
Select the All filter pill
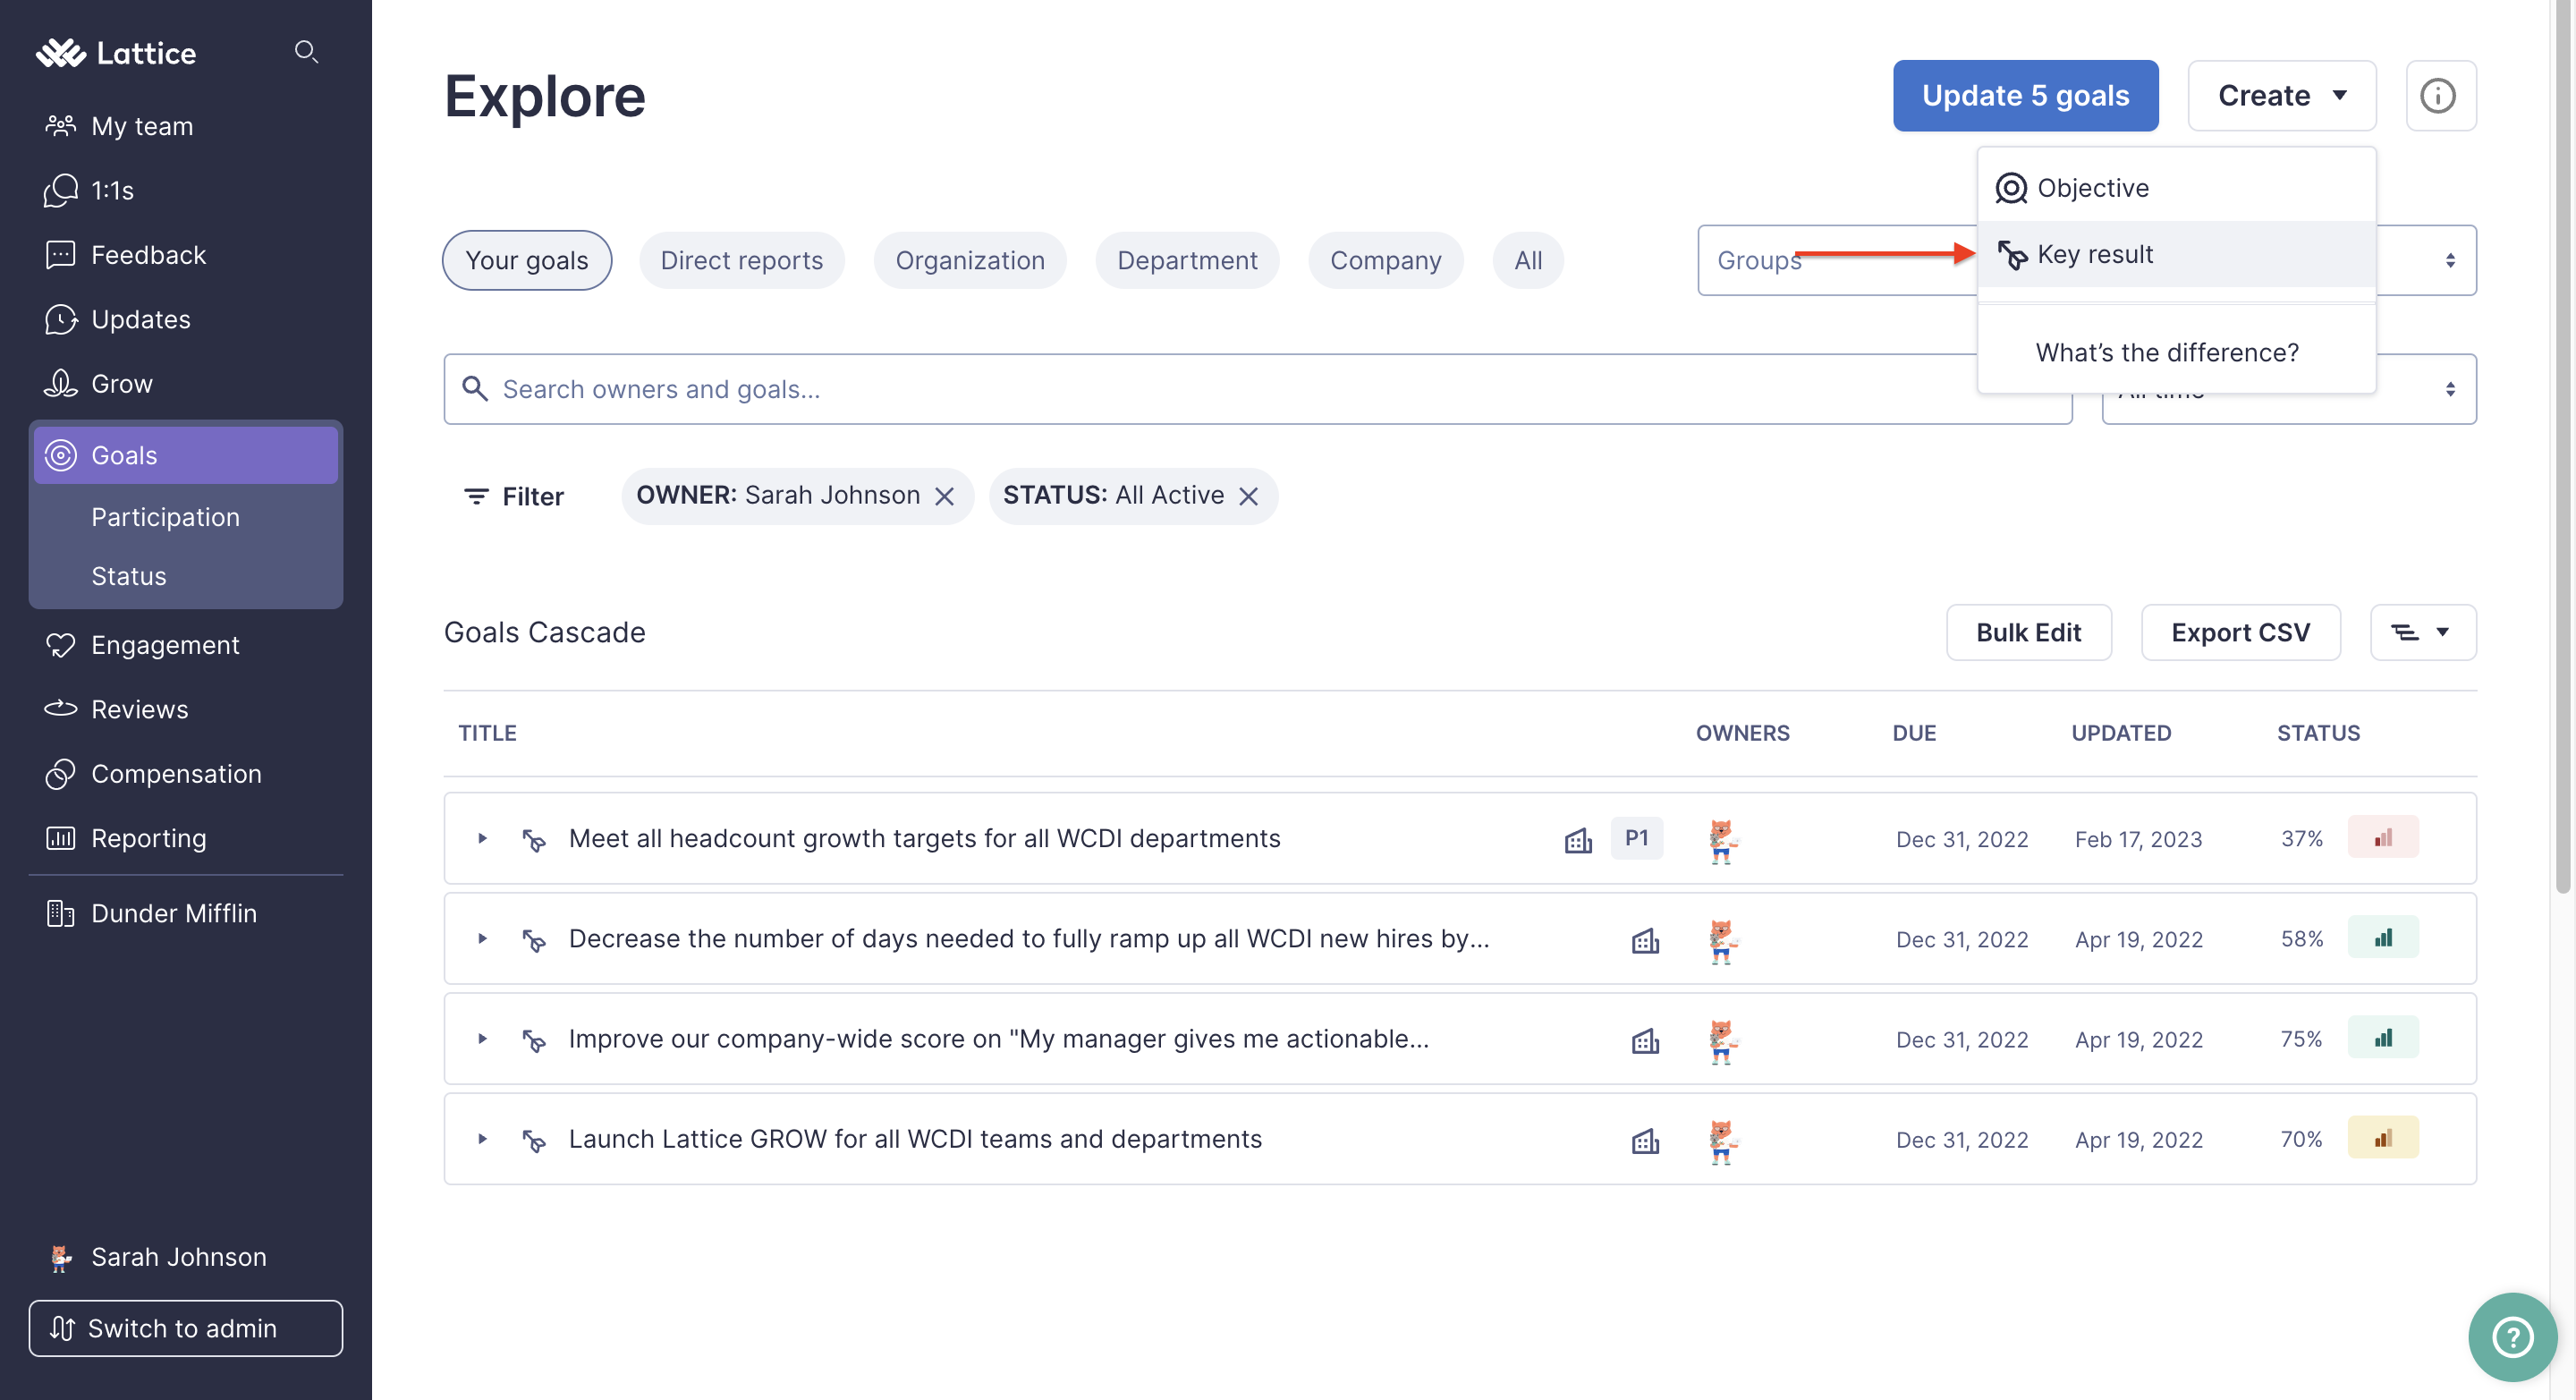[1527, 260]
